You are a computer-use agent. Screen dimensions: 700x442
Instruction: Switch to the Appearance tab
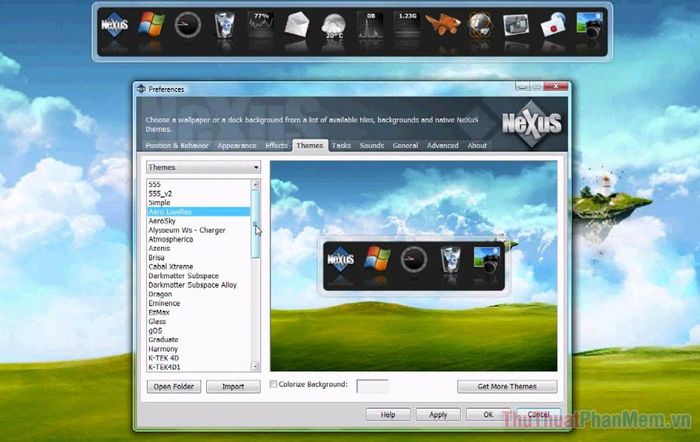click(x=237, y=146)
